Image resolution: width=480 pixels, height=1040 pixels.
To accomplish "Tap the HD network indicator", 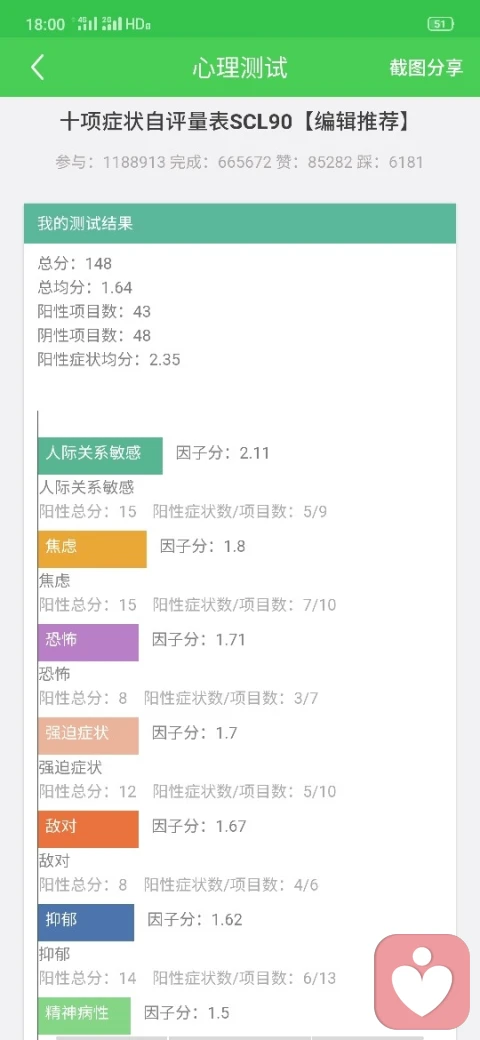I will (x=138, y=25).
